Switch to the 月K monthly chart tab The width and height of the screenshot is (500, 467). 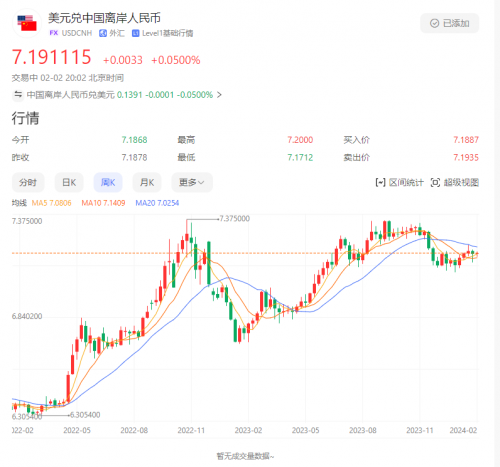coord(147,183)
